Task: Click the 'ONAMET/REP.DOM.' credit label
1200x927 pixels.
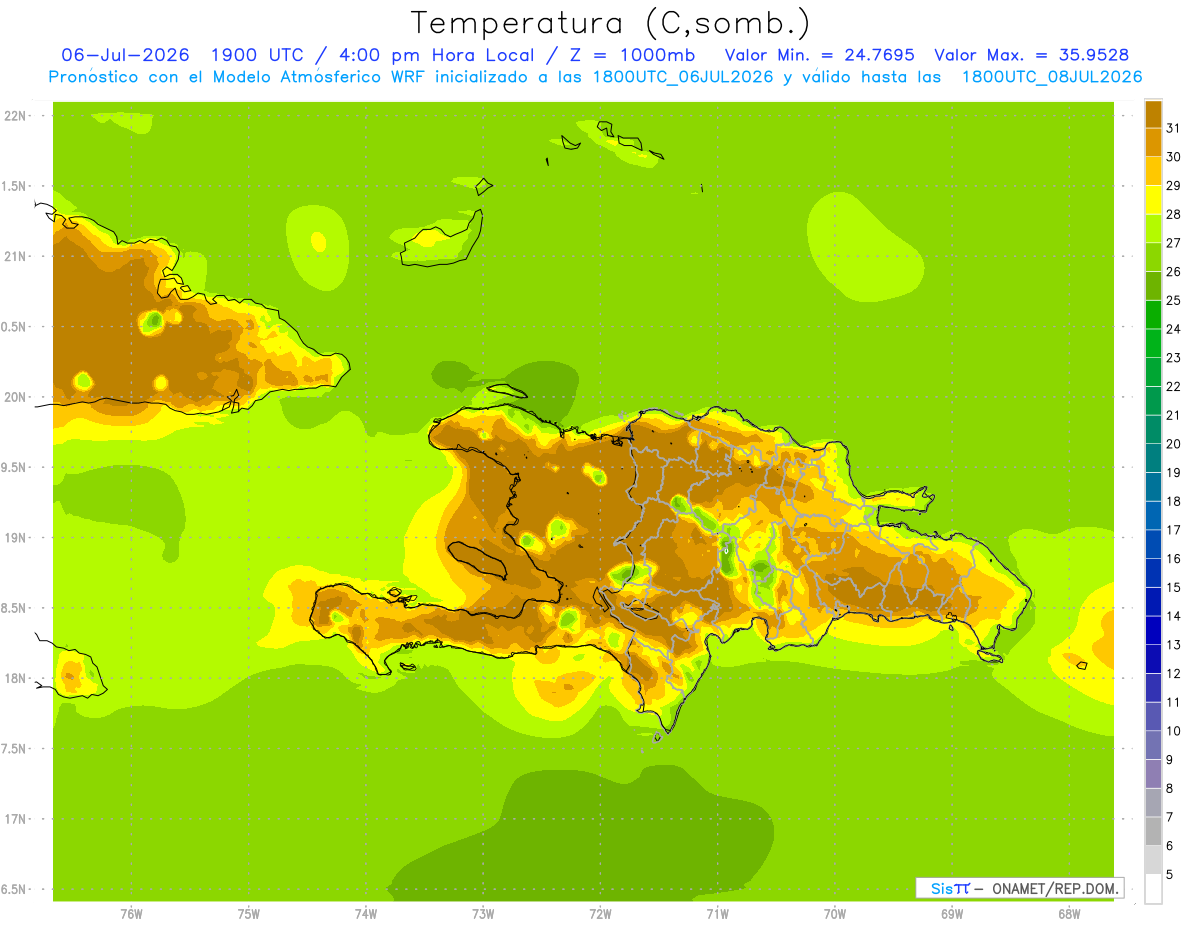Action: pyautogui.click(x=1056, y=888)
